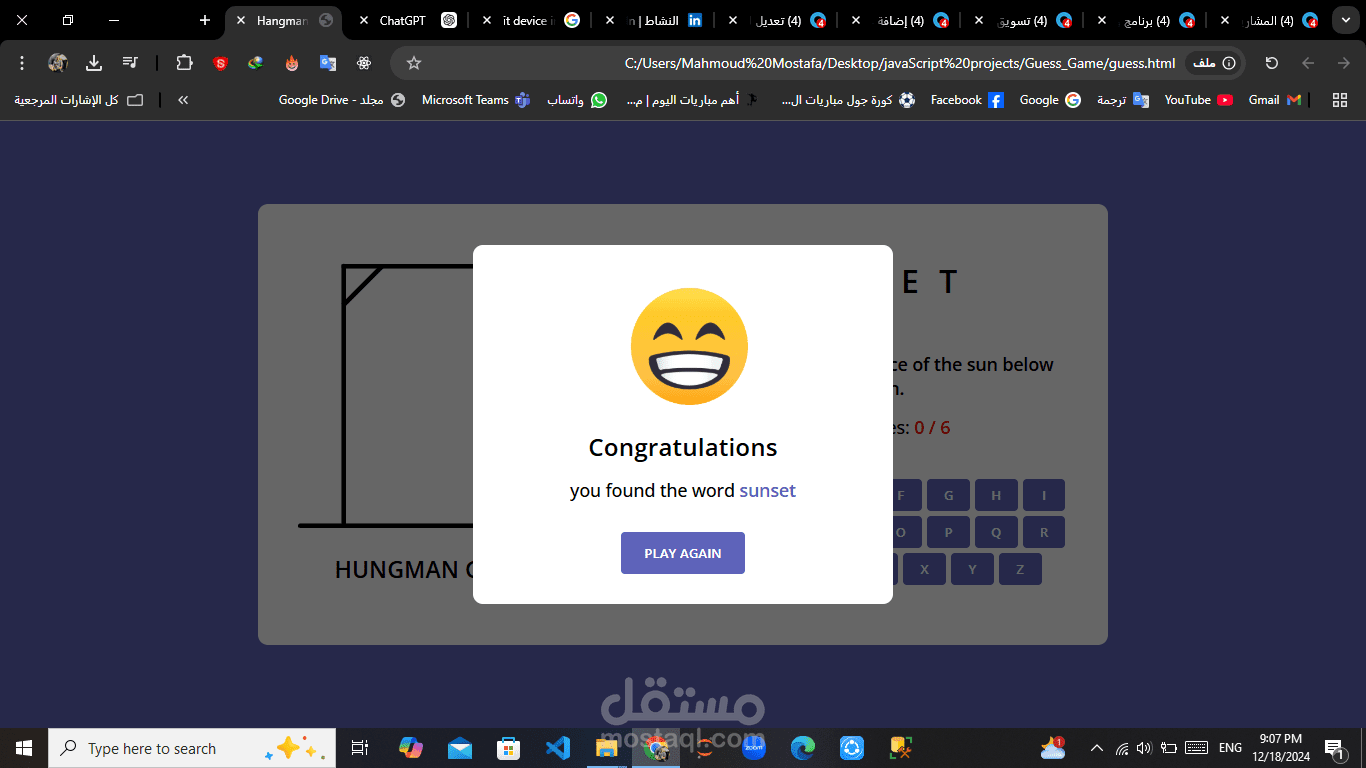Viewport: 1366px width, 768px height.
Task: Open the apps grid in bookmarks bar
Action: (1340, 100)
